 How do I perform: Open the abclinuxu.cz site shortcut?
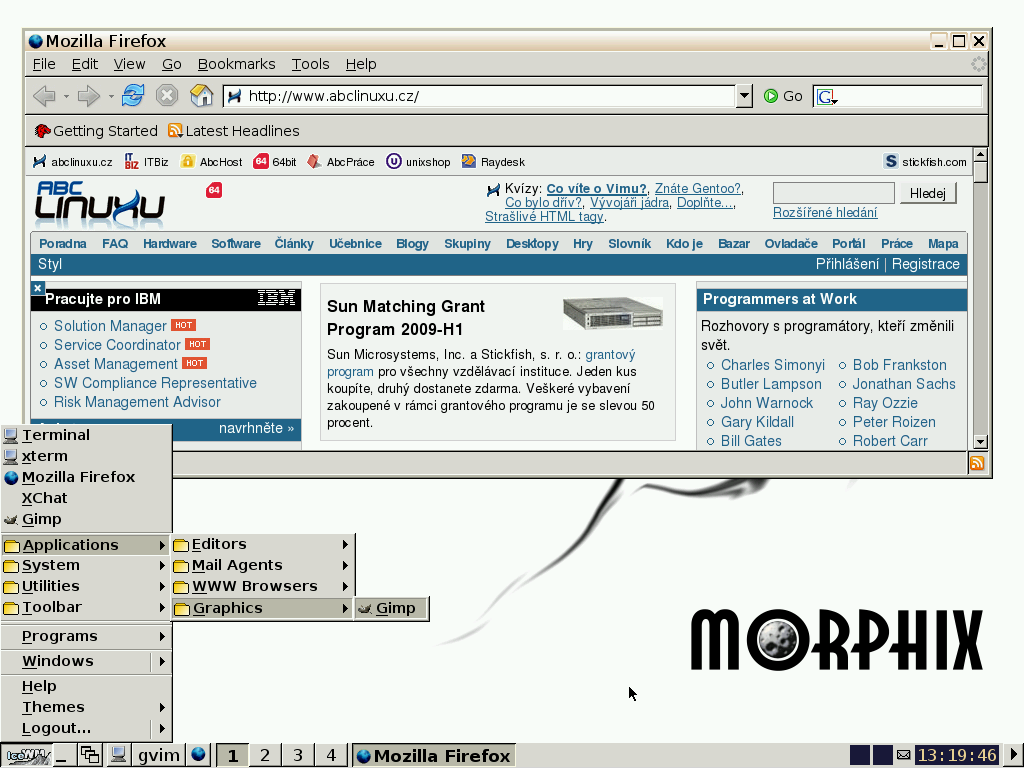[x=72, y=162]
